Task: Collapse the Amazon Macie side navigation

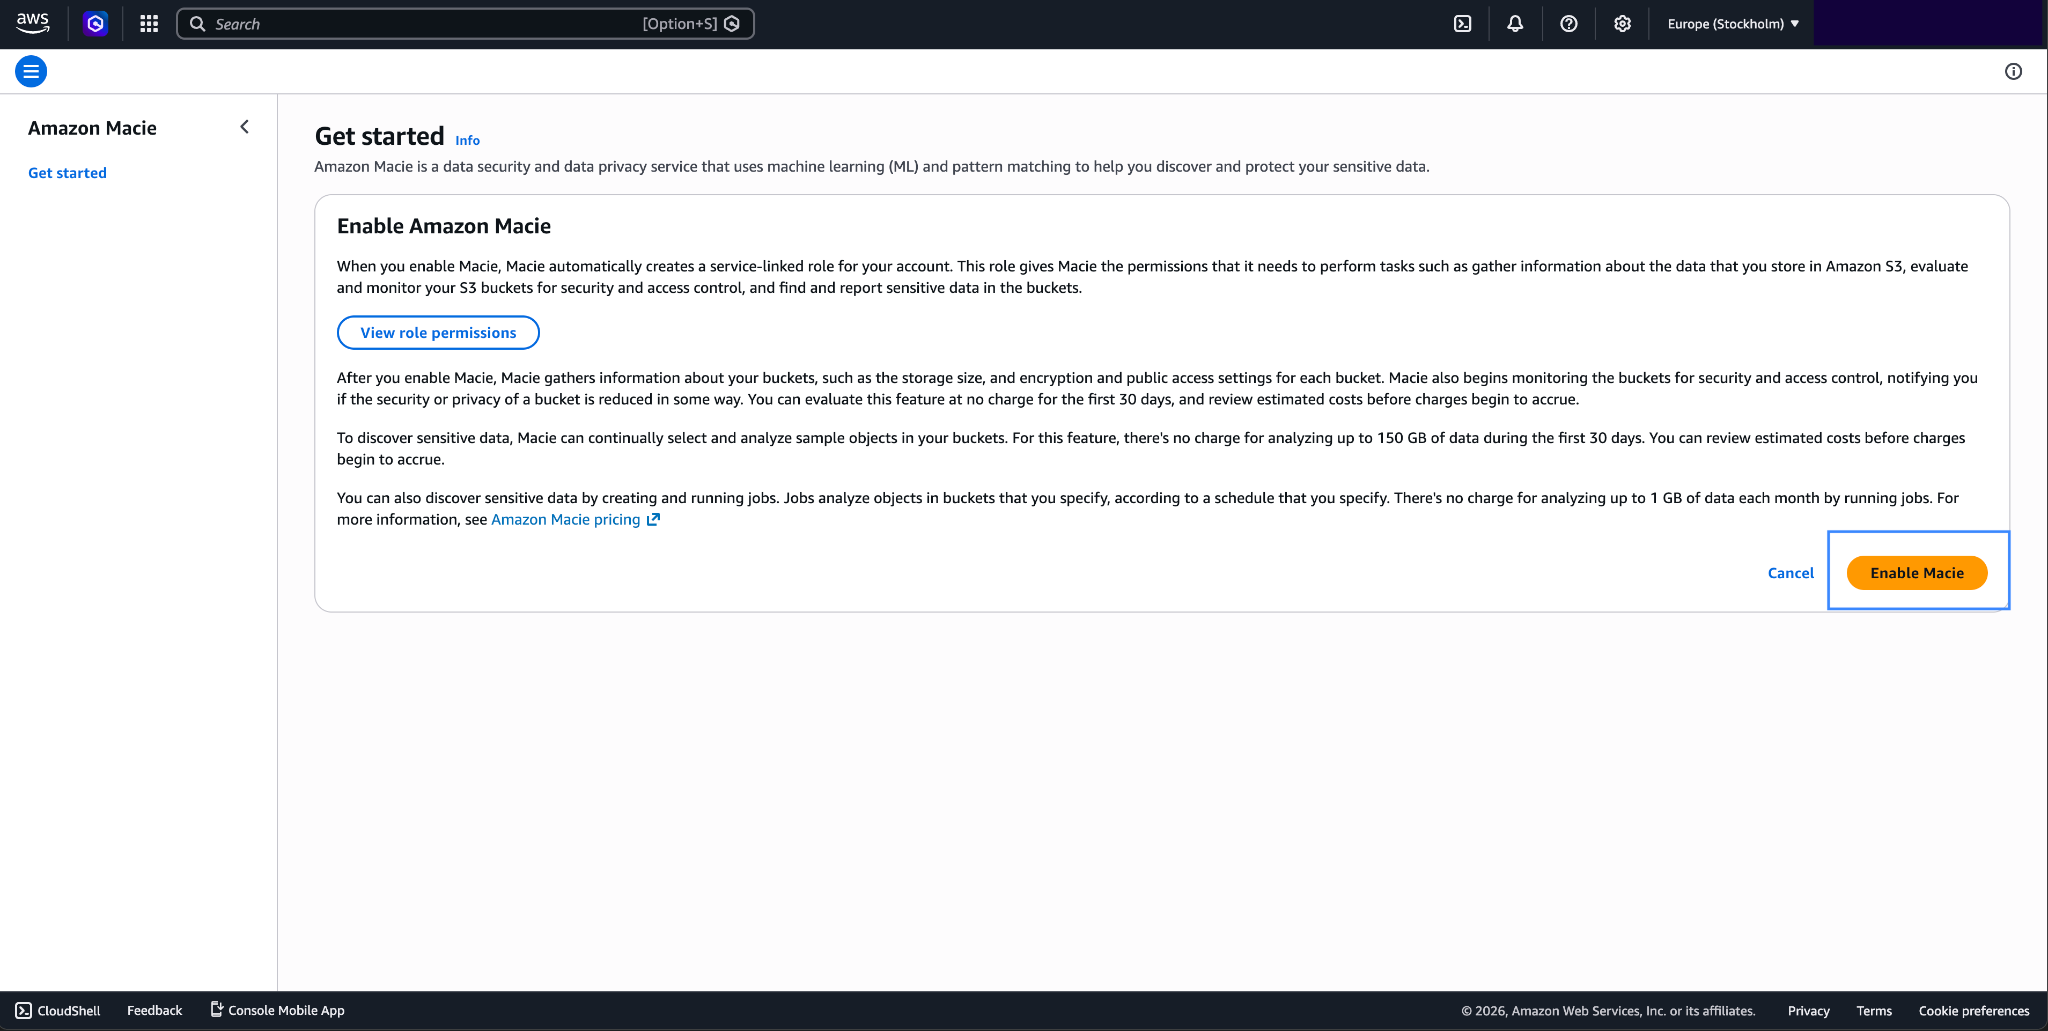Action: pyautogui.click(x=245, y=127)
